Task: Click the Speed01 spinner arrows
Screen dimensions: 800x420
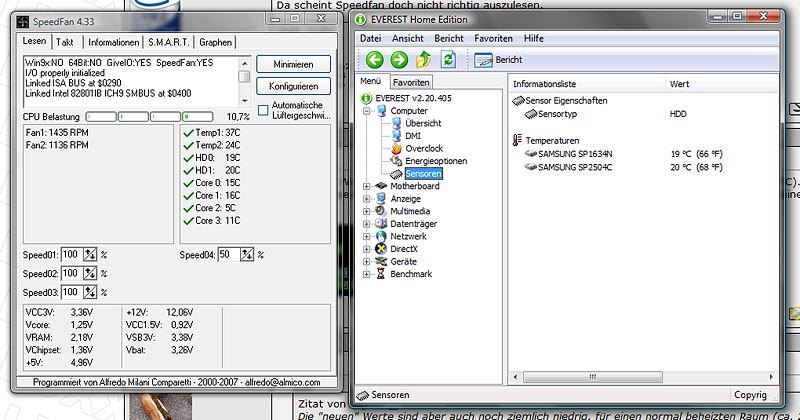Action: (90, 254)
